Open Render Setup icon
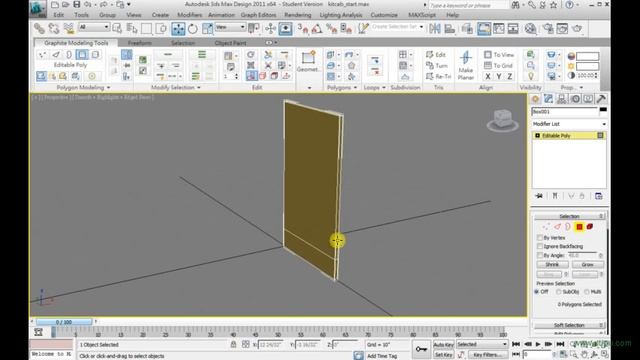This screenshot has height=360, width=640. [548, 29]
